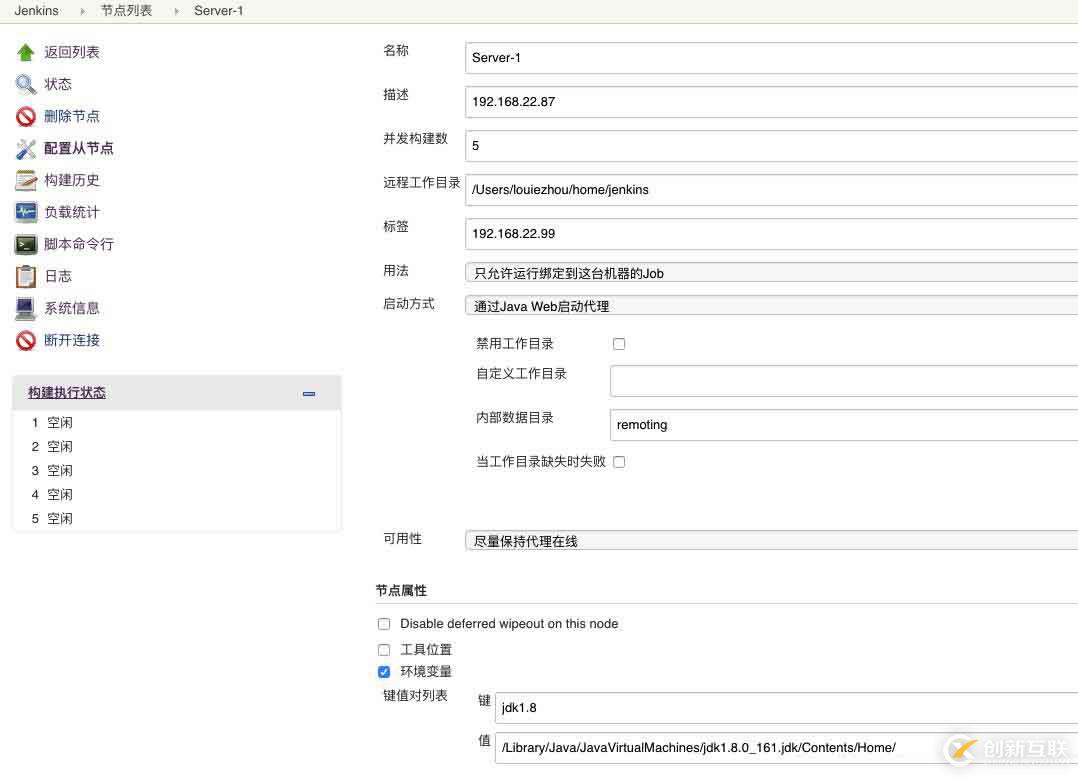
Task: Open the breadcrumb arrow after 节点列表
Action: click(176, 12)
